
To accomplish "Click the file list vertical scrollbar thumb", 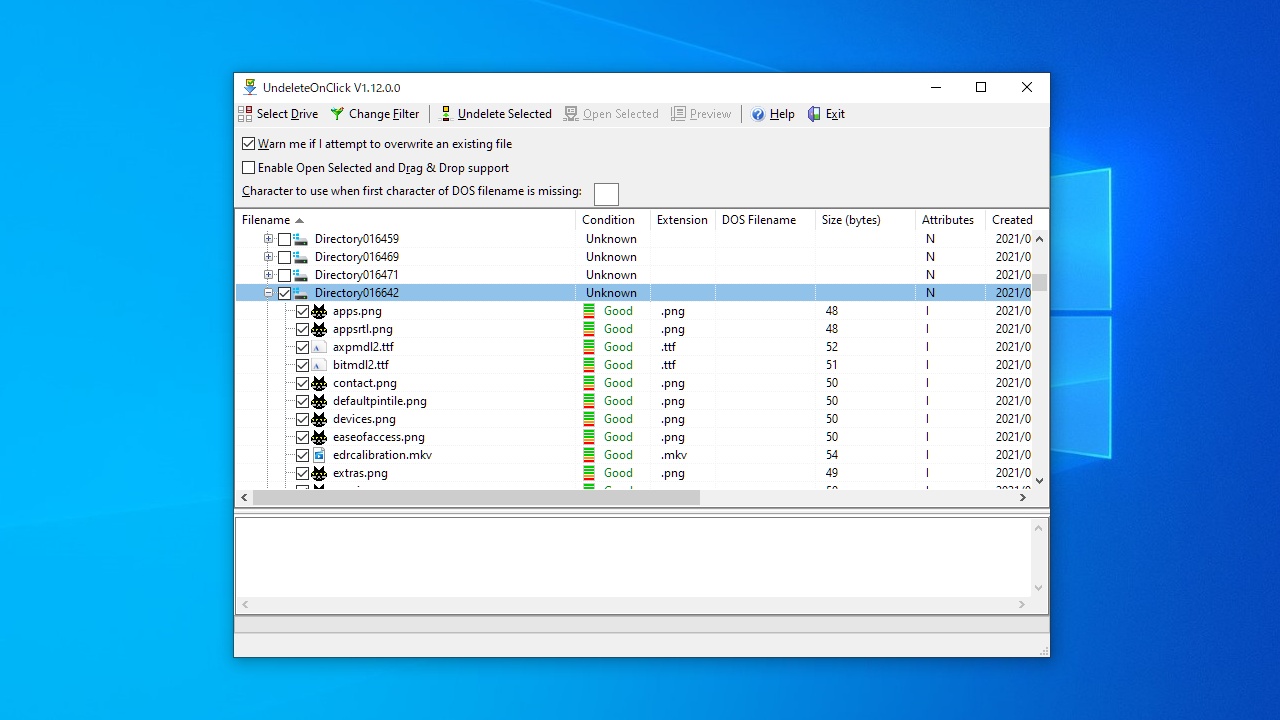I will click(1039, 282).
